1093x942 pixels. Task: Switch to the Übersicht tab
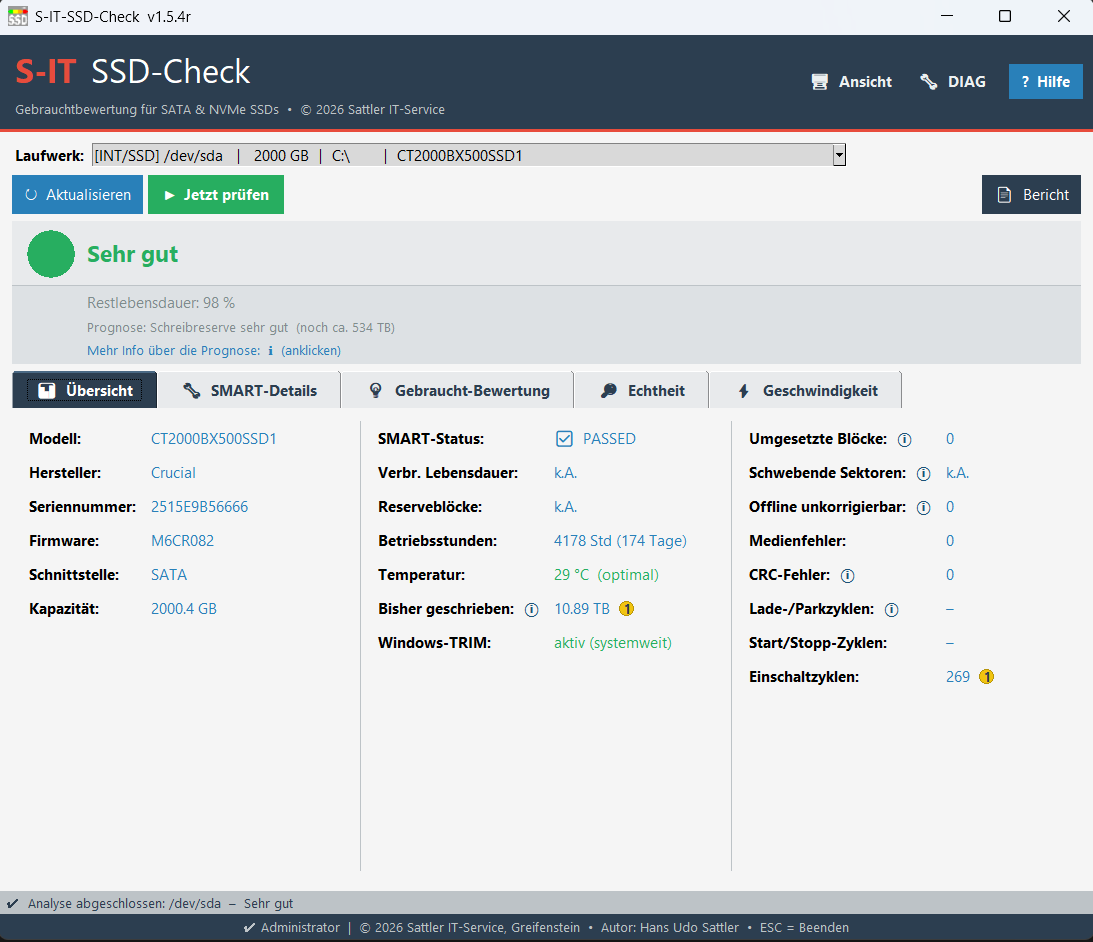click(85, 390)
